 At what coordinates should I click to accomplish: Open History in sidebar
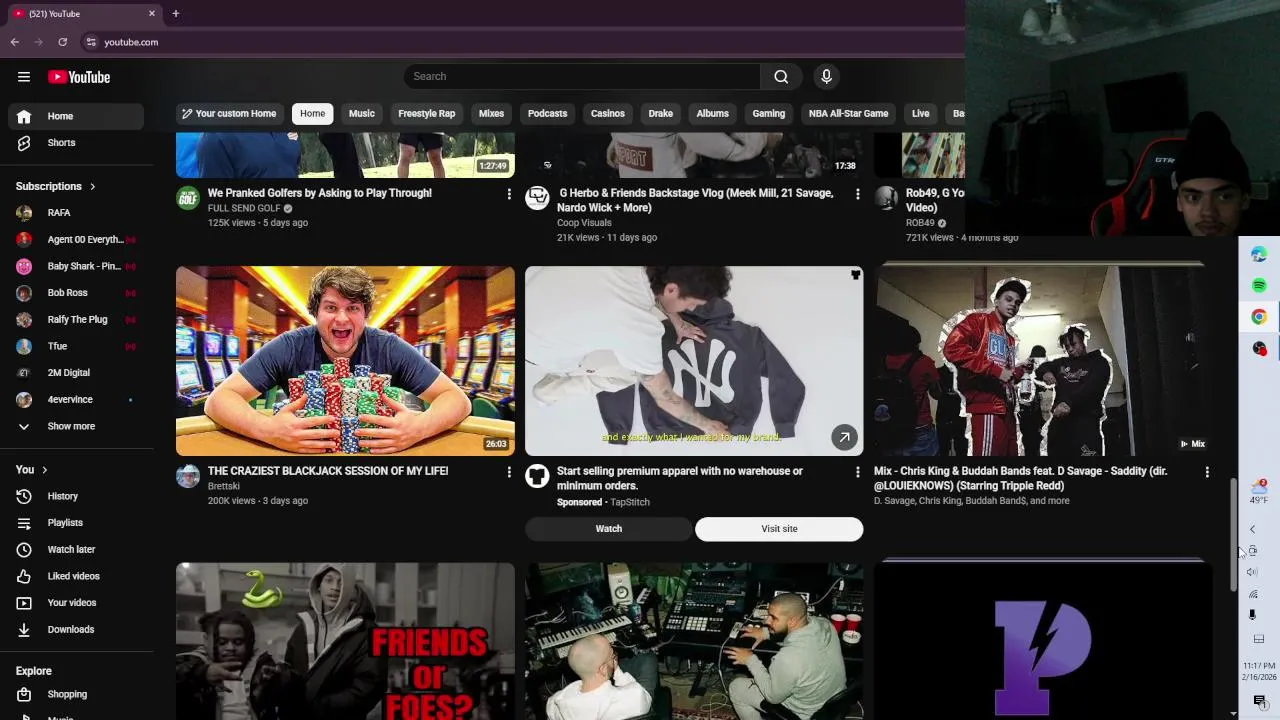[76, 496]
